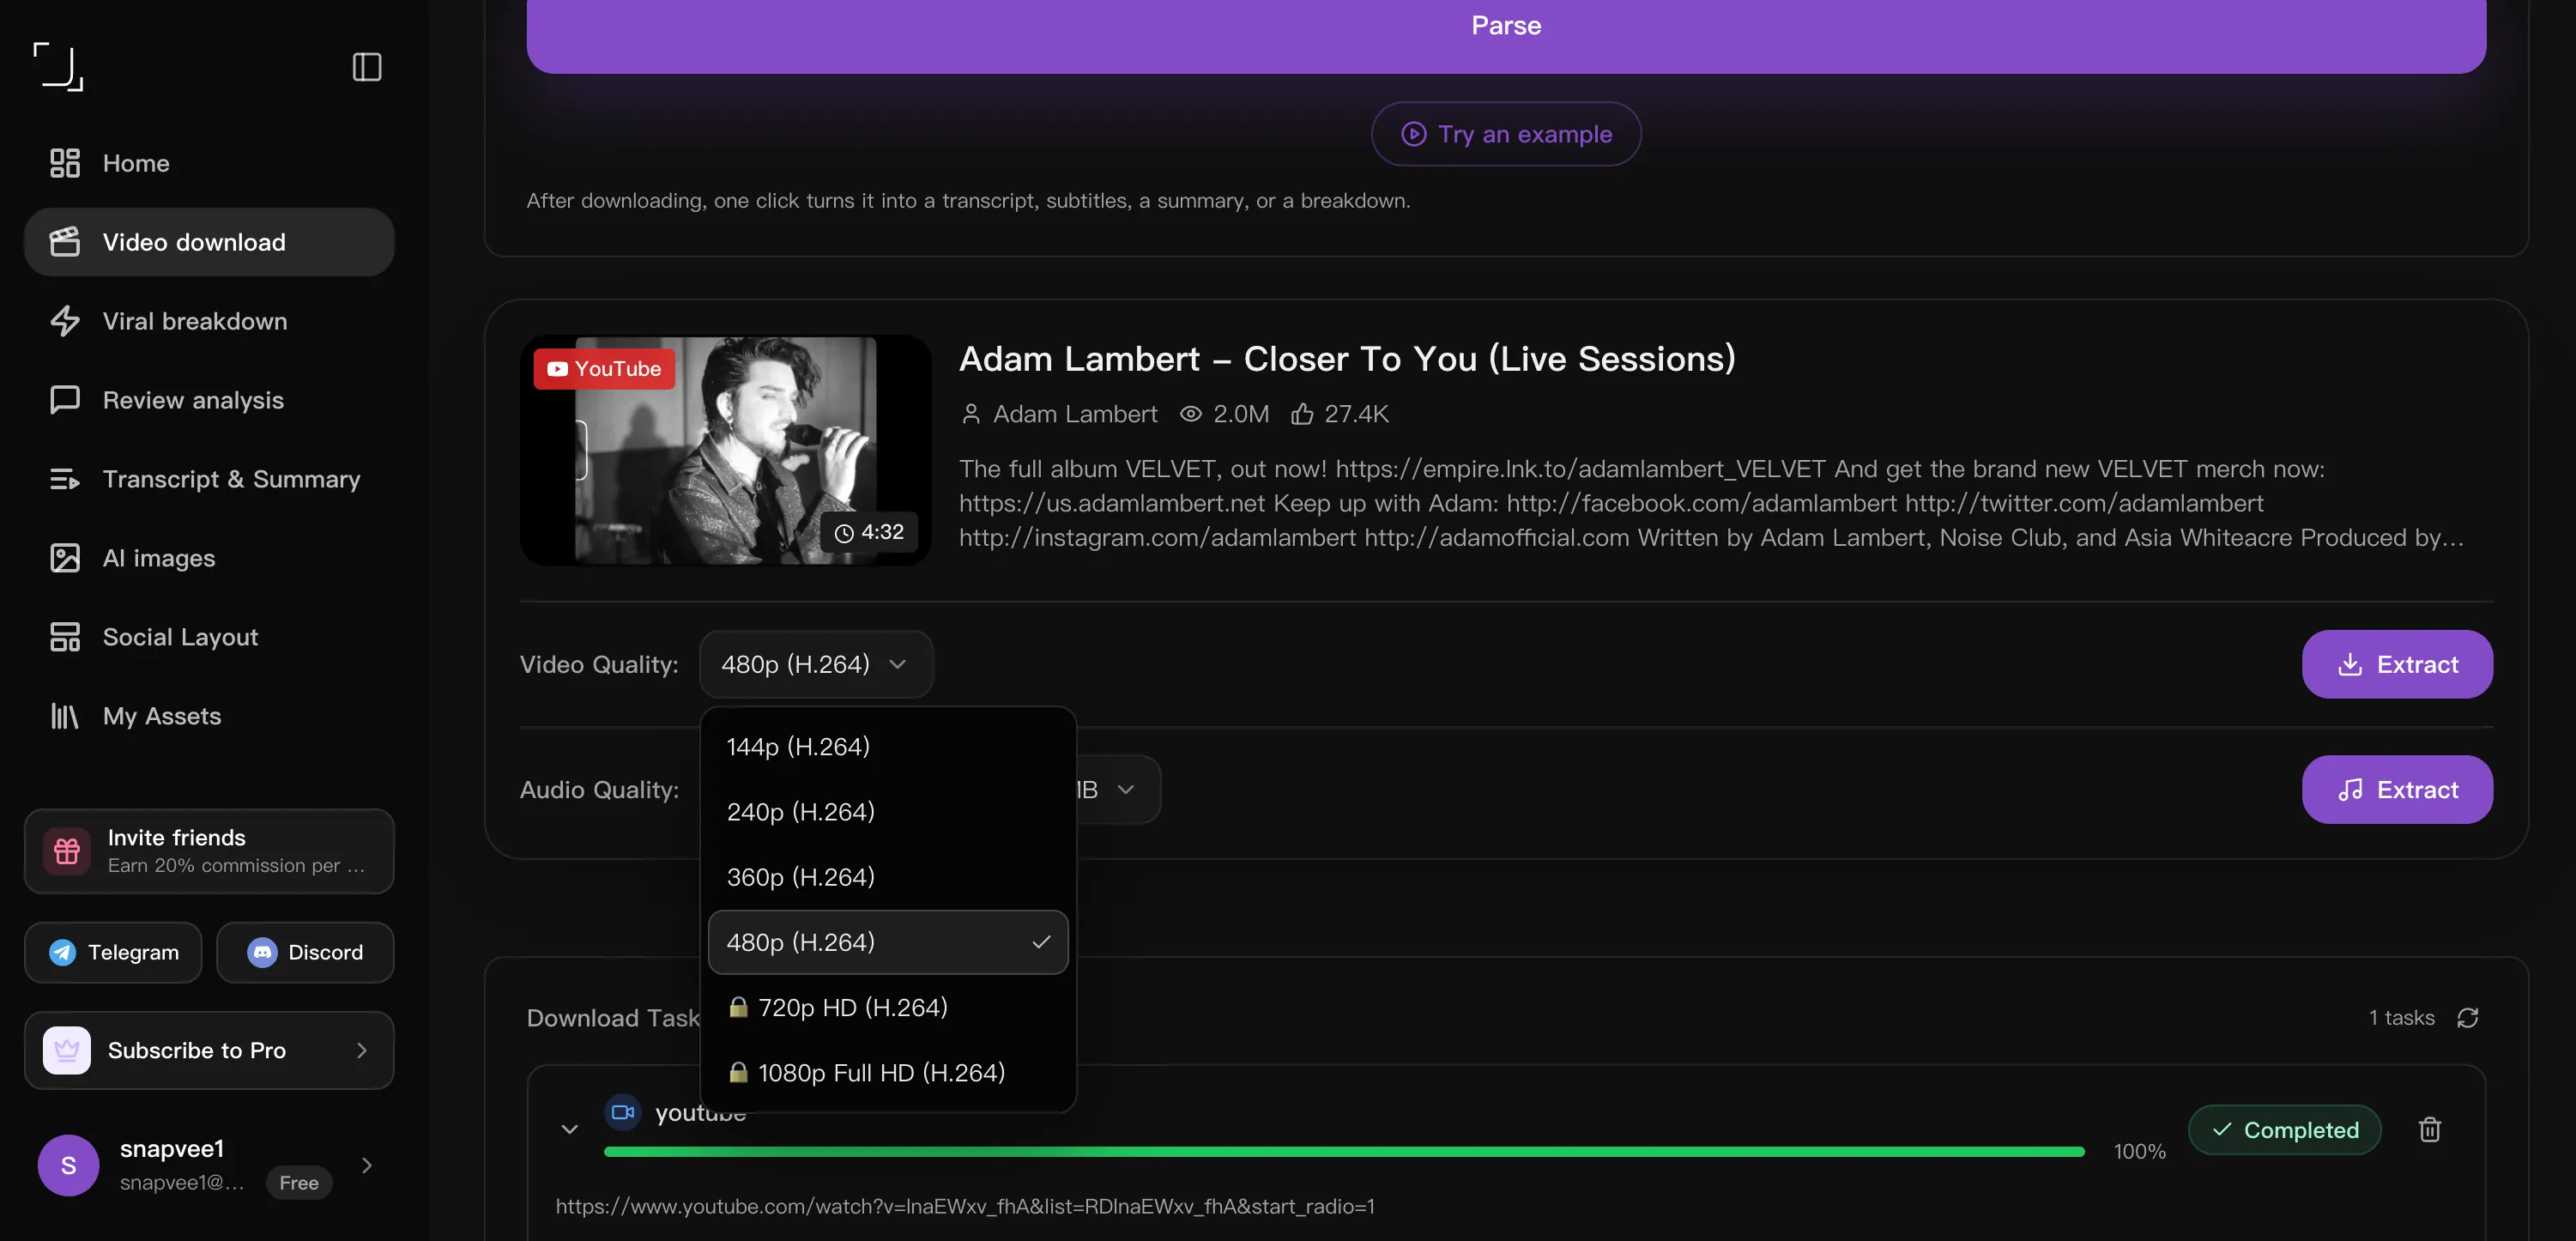Click the video Extract button
The height and width of the screenshot is (1241, 2576).
tap(2397, 664)
